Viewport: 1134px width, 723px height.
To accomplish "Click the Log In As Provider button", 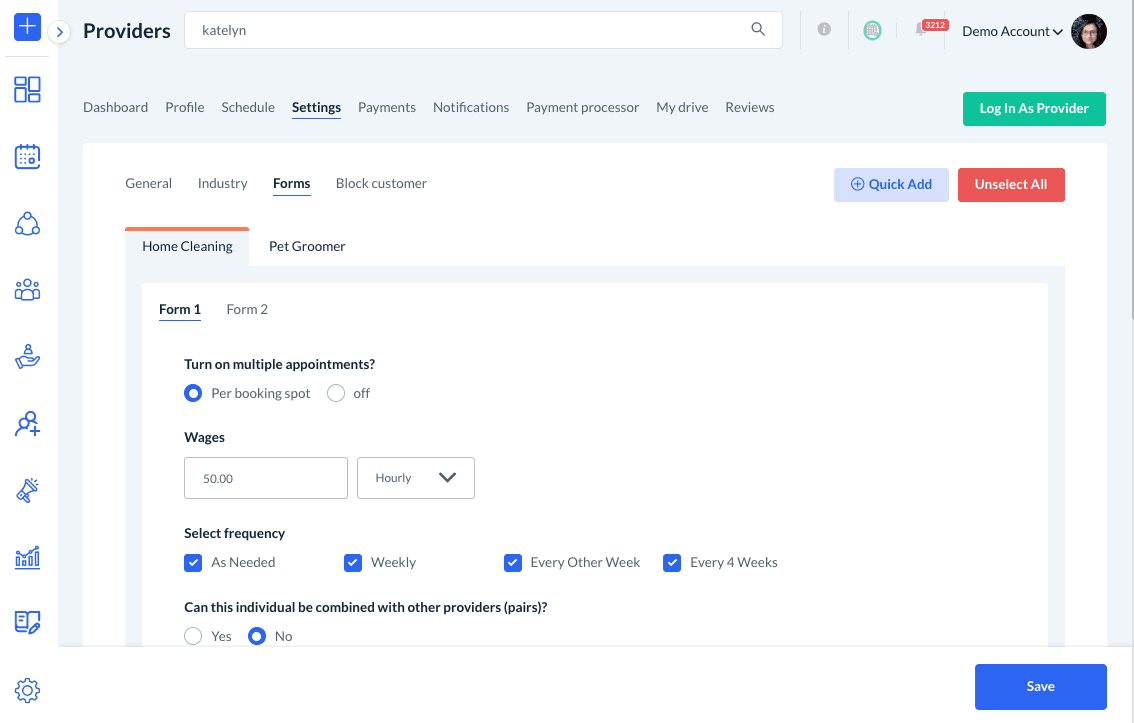I will click(x=1034, y=109).
